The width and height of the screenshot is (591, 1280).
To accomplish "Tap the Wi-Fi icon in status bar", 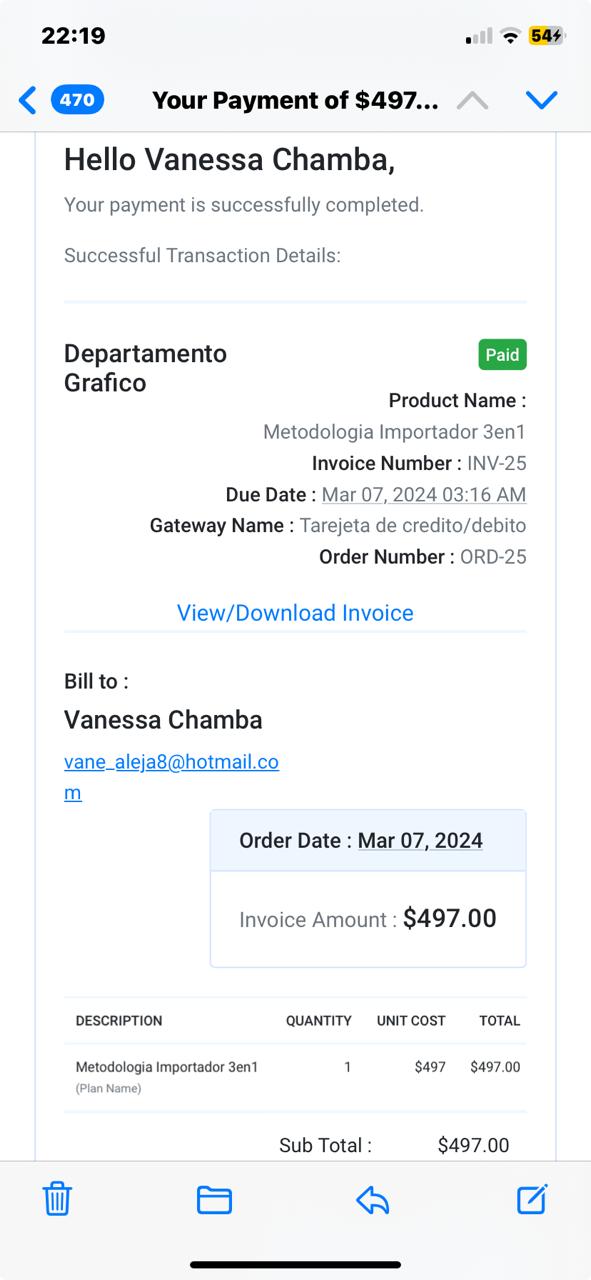I will 511,36.
